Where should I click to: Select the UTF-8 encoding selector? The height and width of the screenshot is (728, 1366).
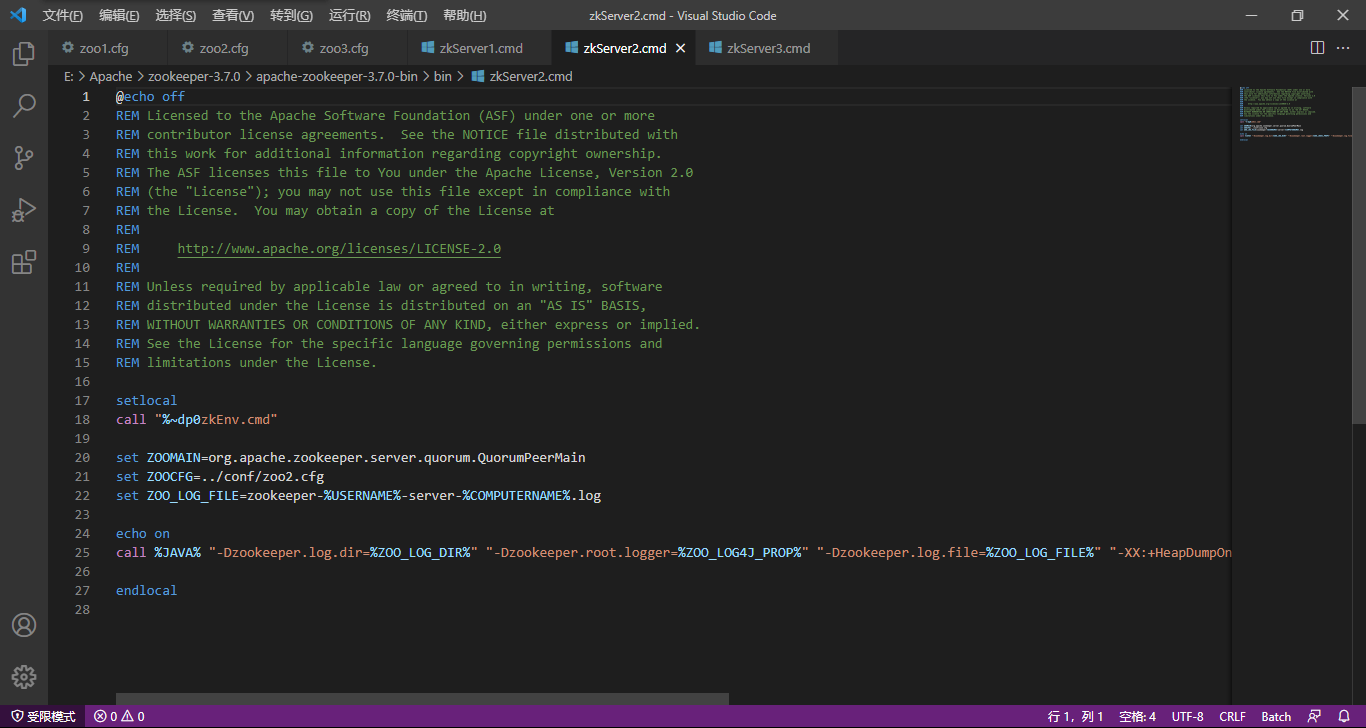coord(1187,716)
